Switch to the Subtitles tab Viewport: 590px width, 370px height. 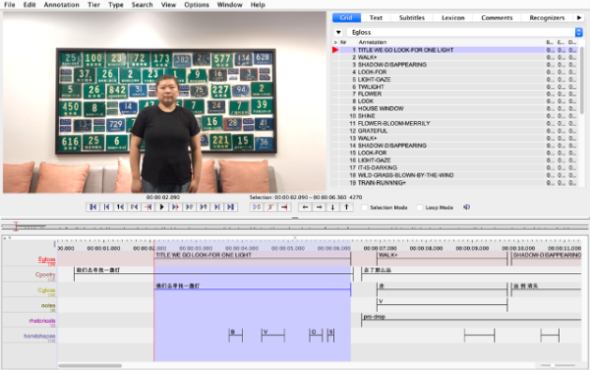pos(412,18)
